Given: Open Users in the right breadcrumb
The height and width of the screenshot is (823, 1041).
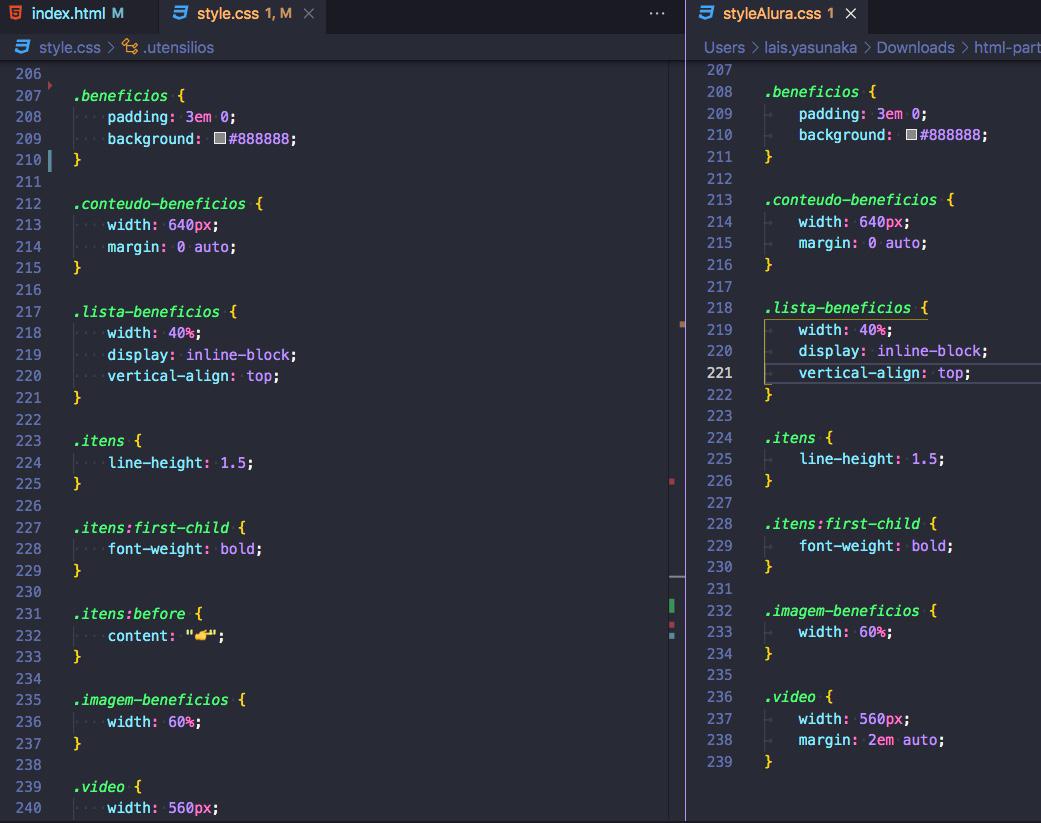Looking at the screenshot, I should 724,47.
